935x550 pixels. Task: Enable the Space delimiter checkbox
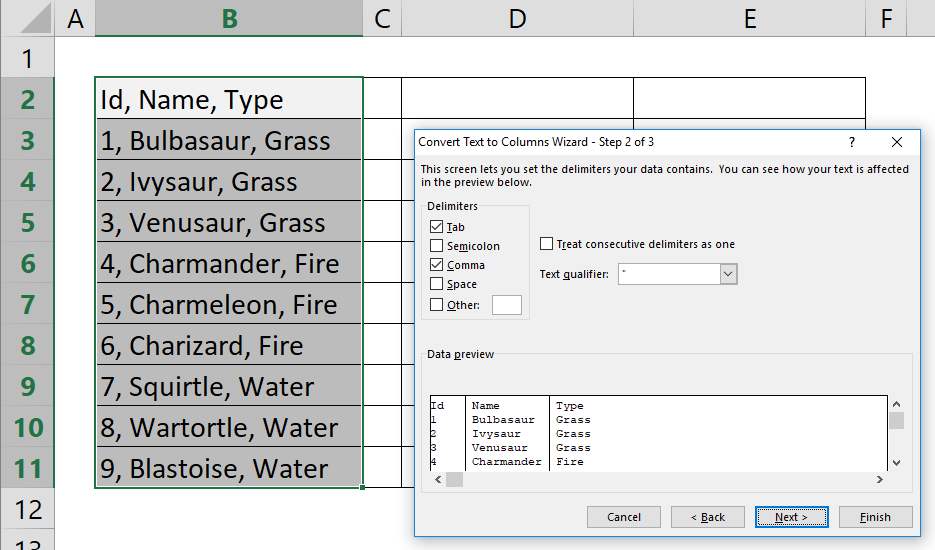tap(436, 284)
